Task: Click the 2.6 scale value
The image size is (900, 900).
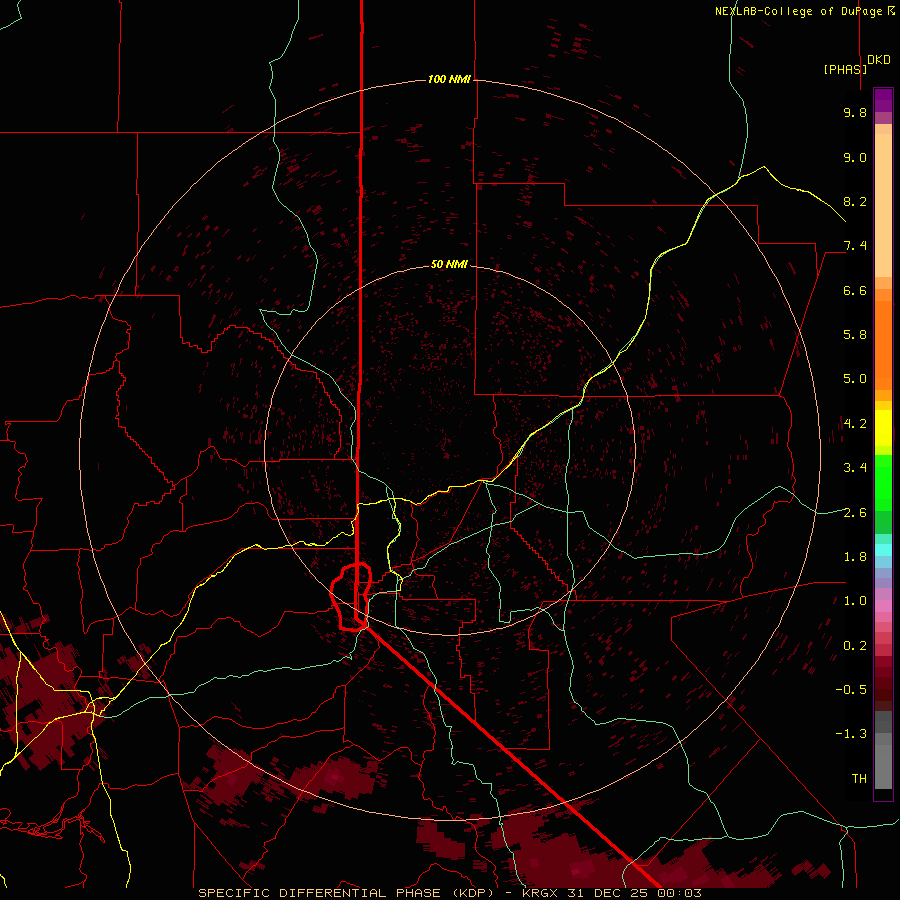Action: tap(855, 513)
